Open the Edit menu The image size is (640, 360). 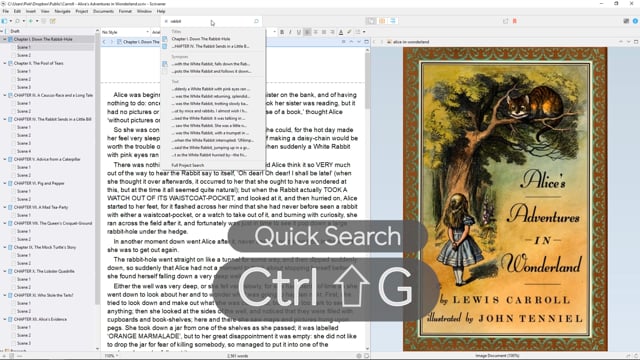(18, 11)
